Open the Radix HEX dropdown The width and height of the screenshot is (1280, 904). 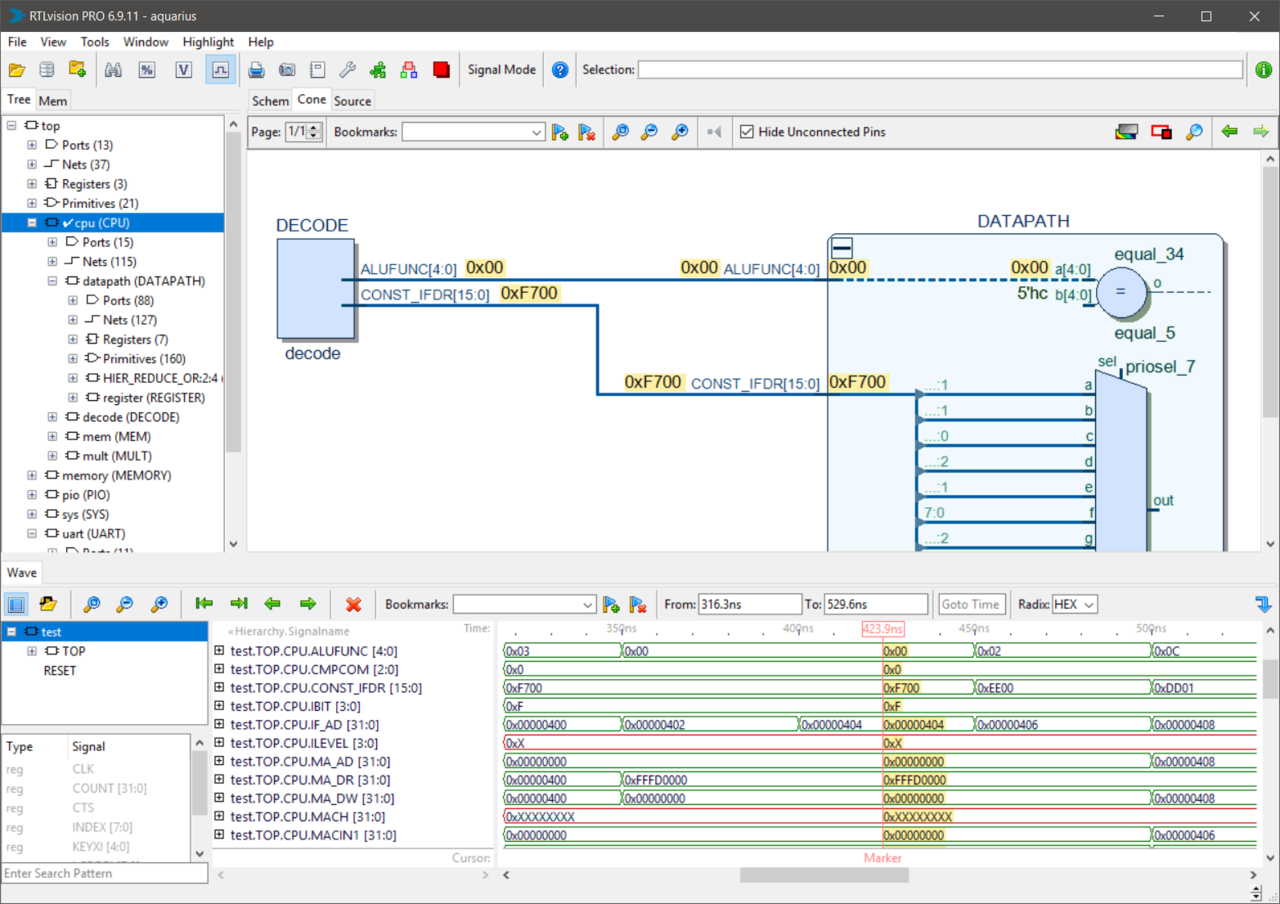1075,604
